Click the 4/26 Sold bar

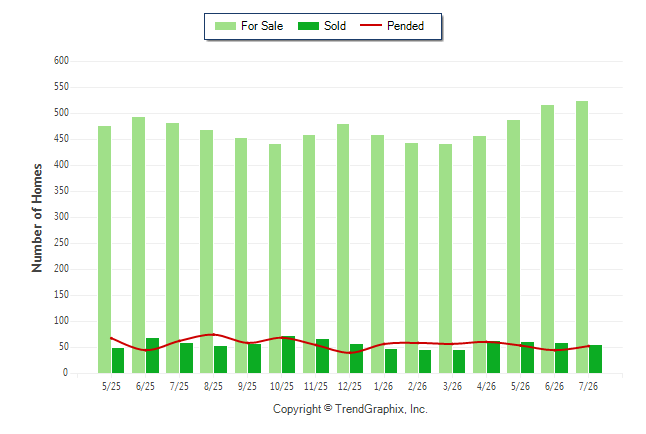[x=493, y=357]
